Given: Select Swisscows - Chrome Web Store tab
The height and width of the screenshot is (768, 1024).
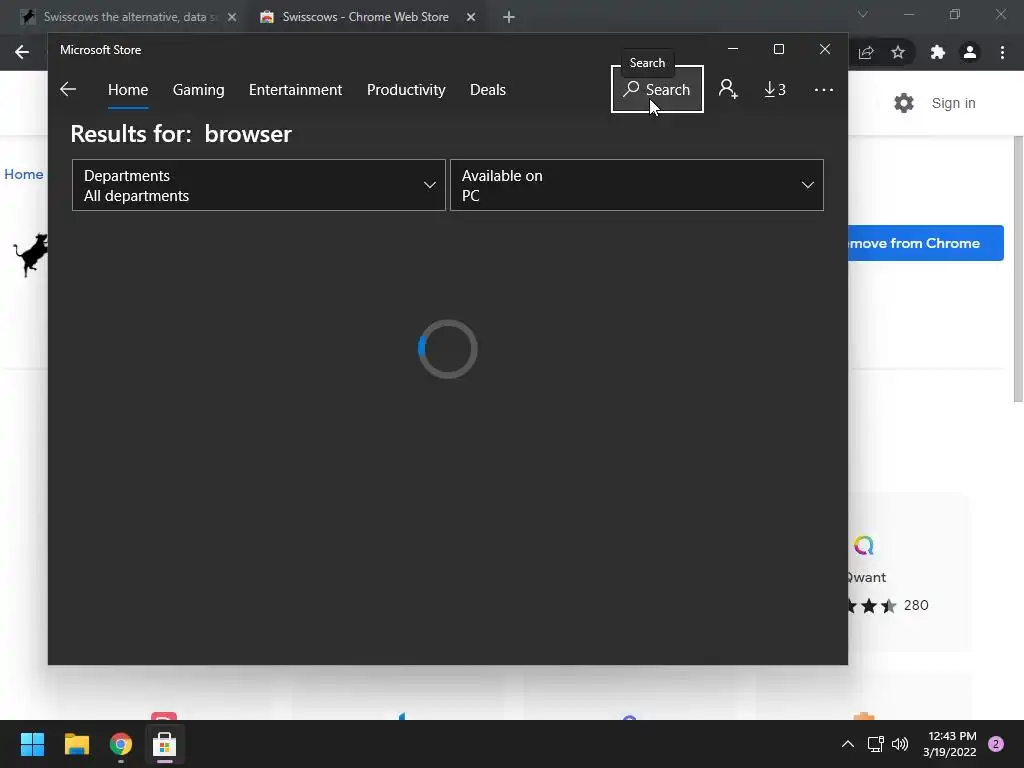Looking at the screenshot, I should point(364,17).
